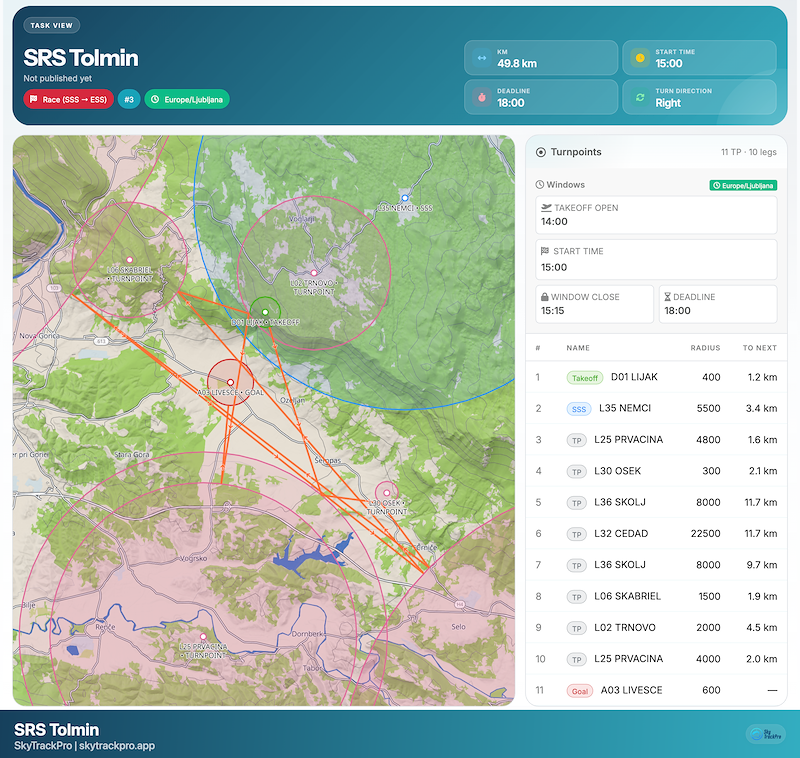
Task: Select the L25 PRVACINA name in row 10
Action: [629, 659]
